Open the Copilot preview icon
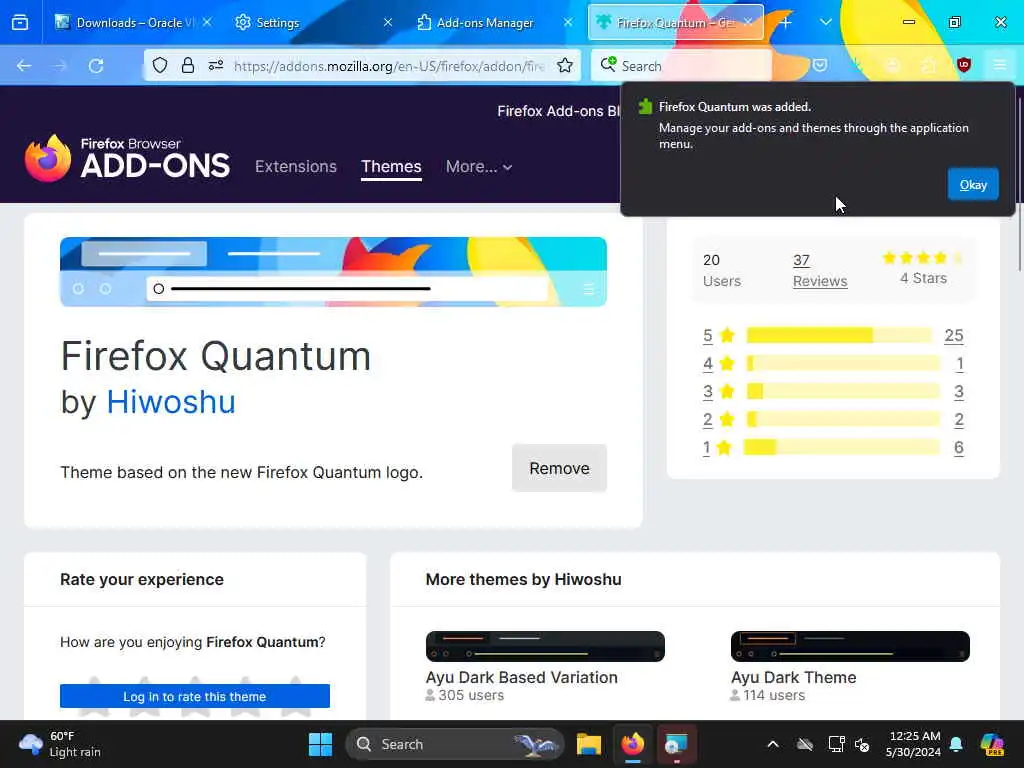The width and height of the screenshot is (1024, 768). coord(992,744)
